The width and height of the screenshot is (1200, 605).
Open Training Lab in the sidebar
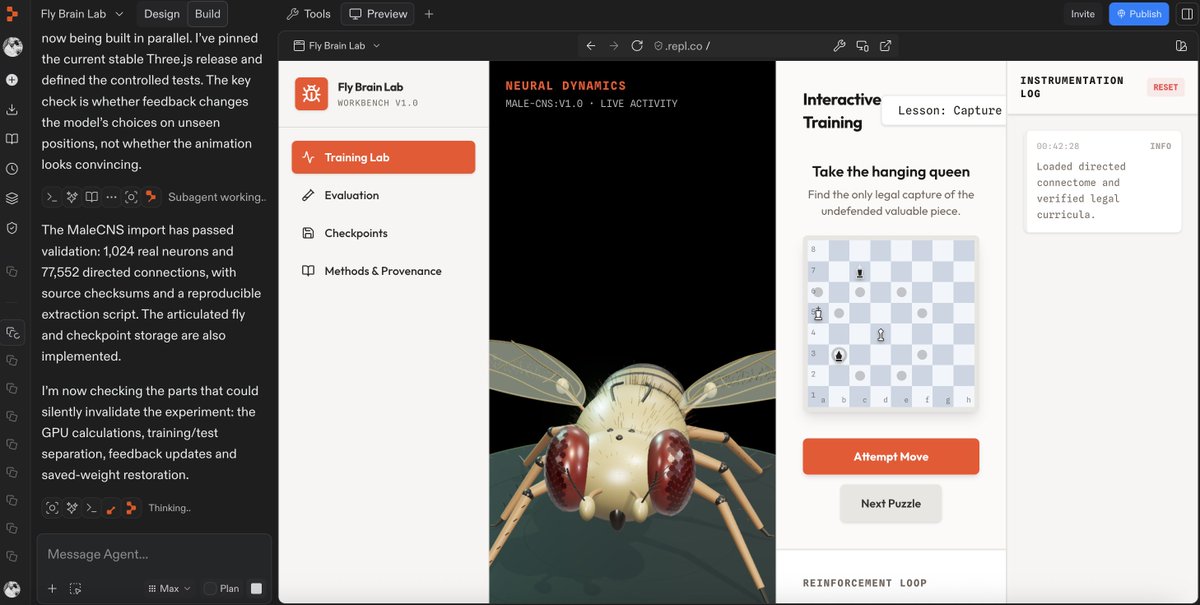click(383, 157)
